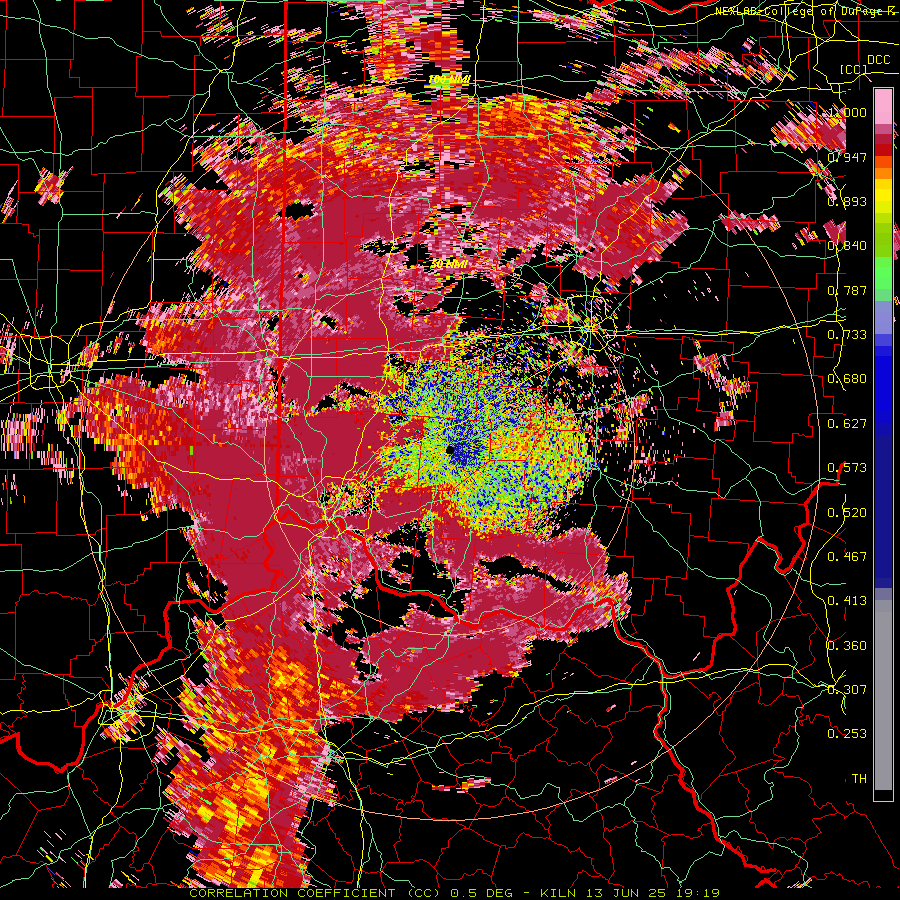The height and width of the screenshot is (900, 900).
Task: Click the 50 NMI range ring label
Action: (x=449, y=264)
